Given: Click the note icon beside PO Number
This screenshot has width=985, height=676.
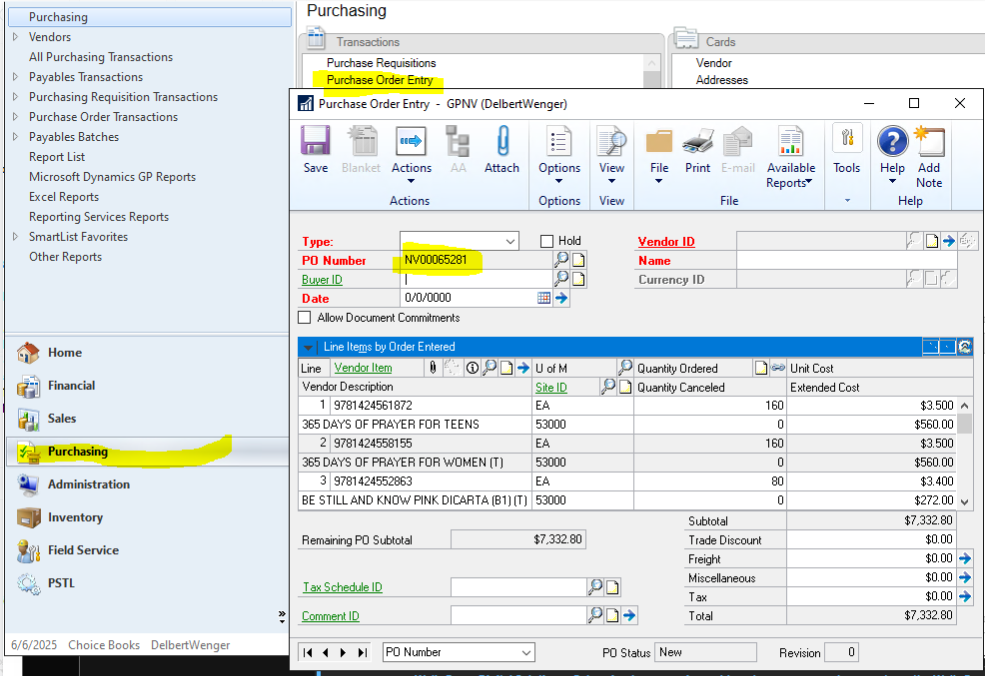Looking at the screenshot, I should [579, 260].
